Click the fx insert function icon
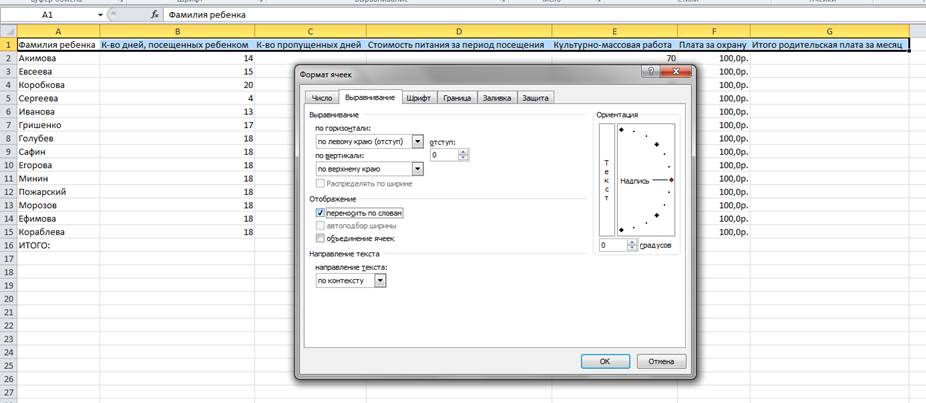The image size is (926, 403). (154, 15)
